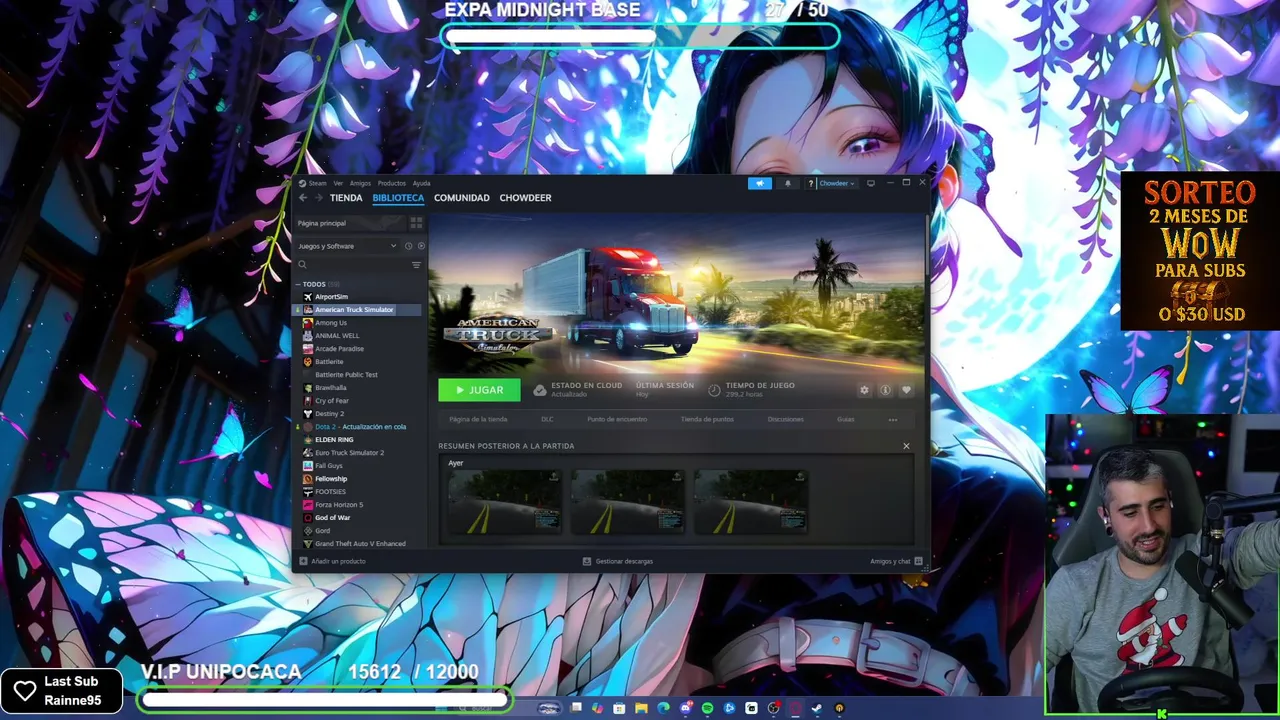Open Punto de encuentro link
This screenshot has width=1280, height=720.
click(x=617, y=419)
